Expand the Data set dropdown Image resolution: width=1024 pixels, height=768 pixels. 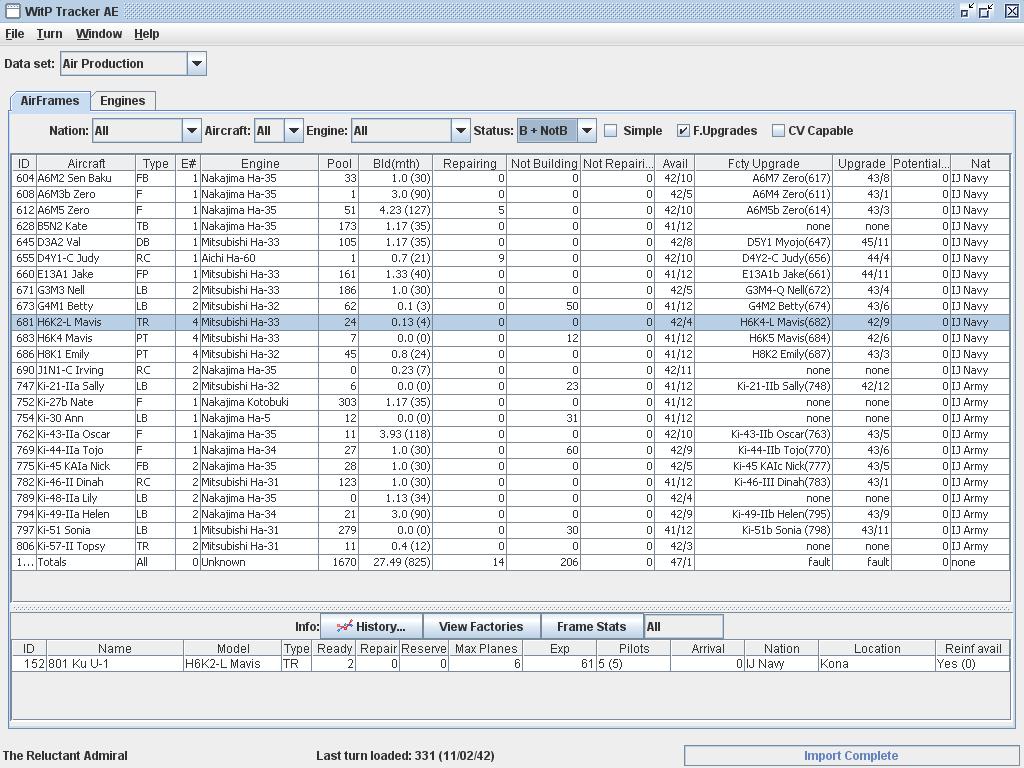tap(197, 63)
